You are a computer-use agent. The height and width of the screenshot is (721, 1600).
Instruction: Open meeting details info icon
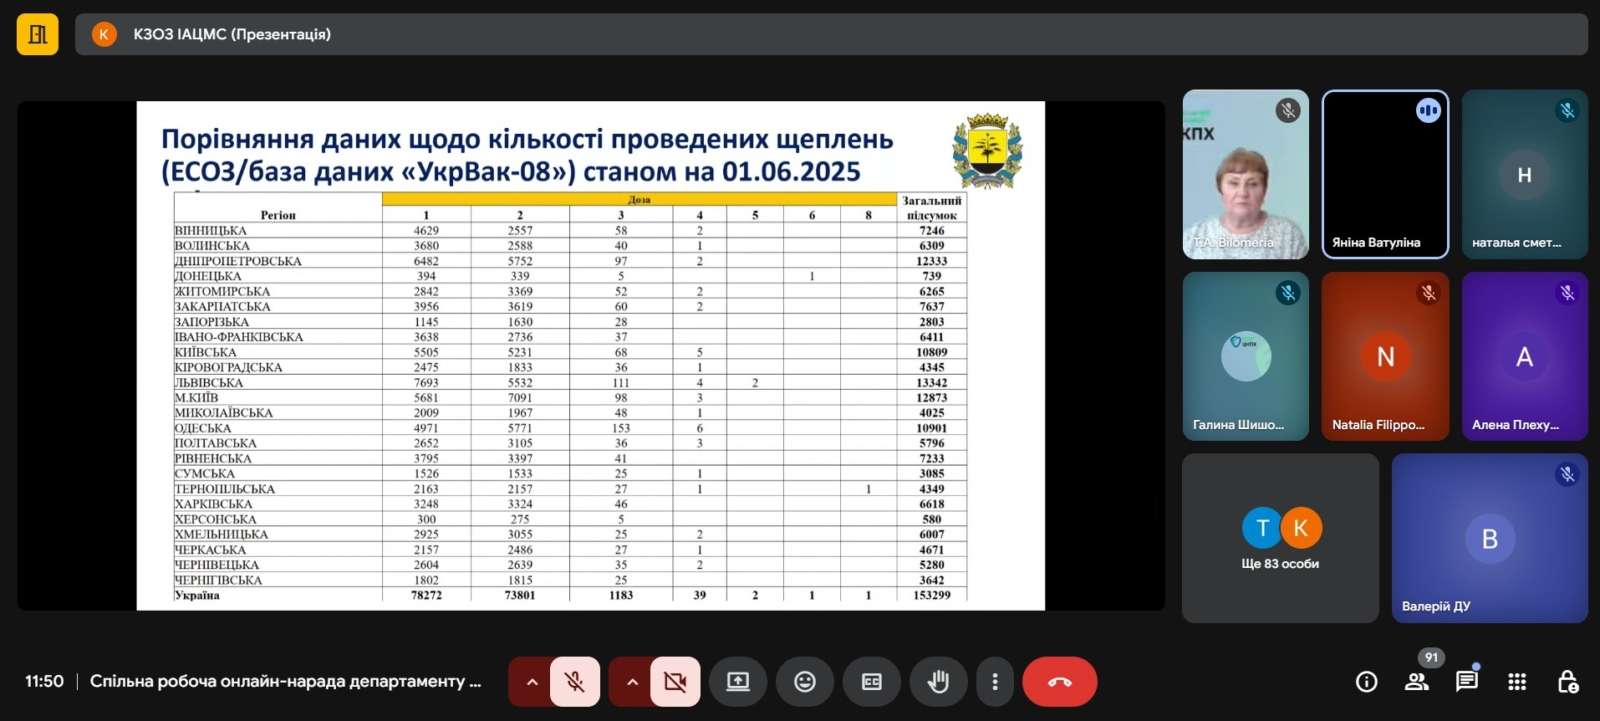point(1366,682)
